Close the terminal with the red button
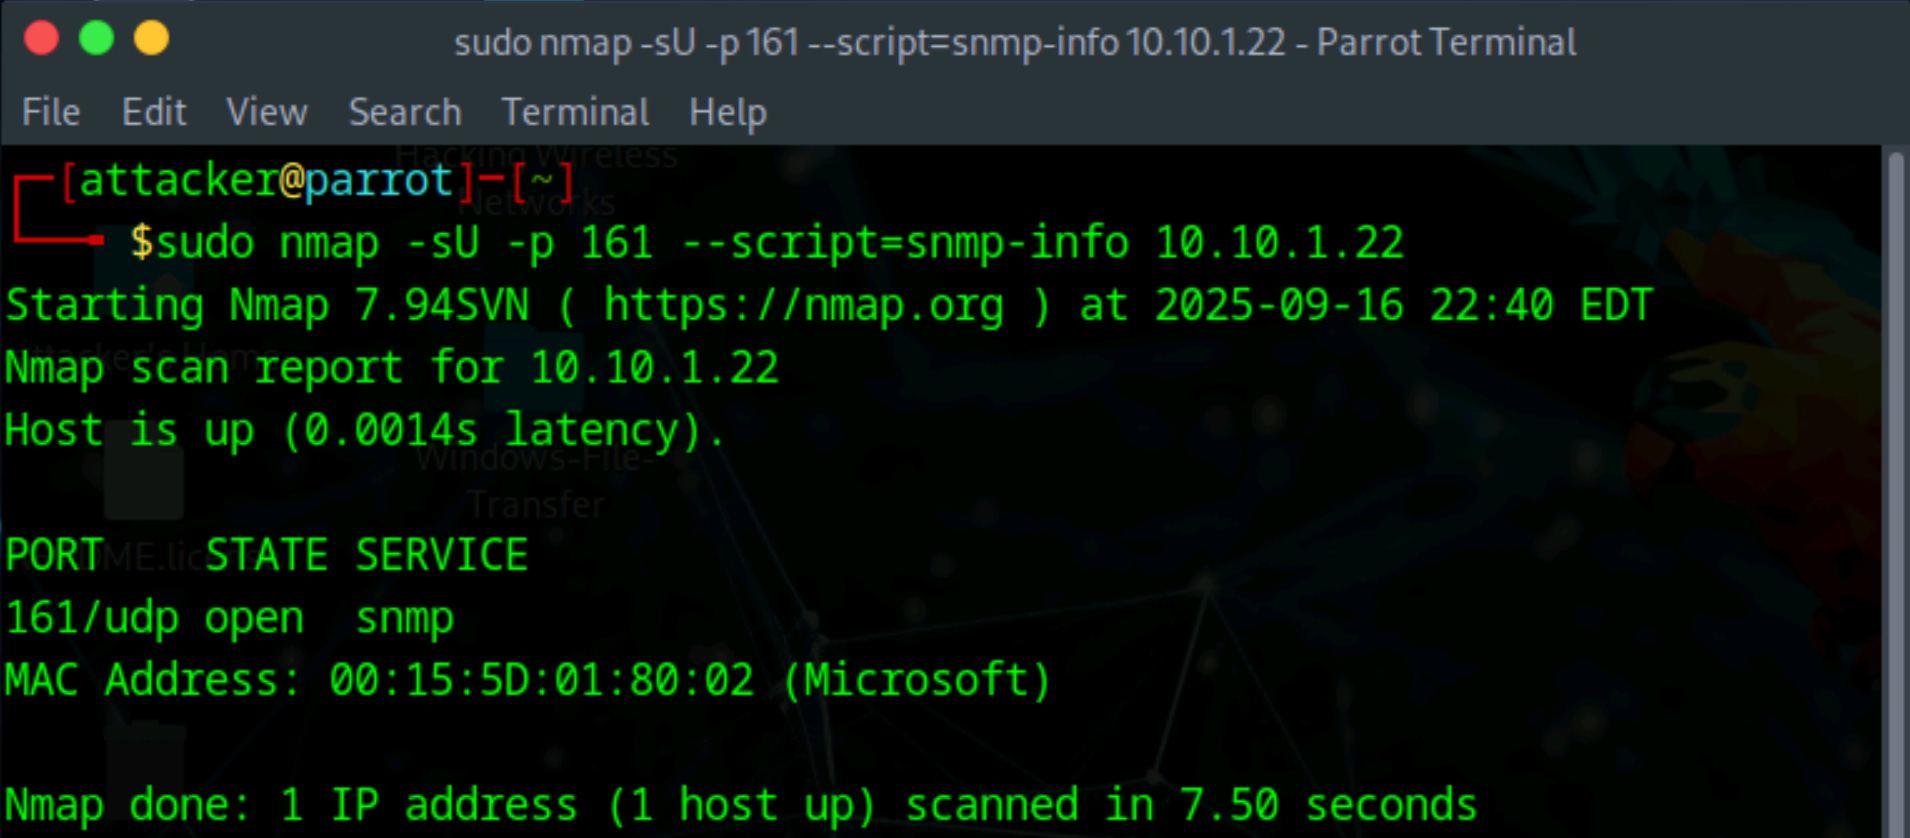This screenshot has width=1910, height=838. 42,40
